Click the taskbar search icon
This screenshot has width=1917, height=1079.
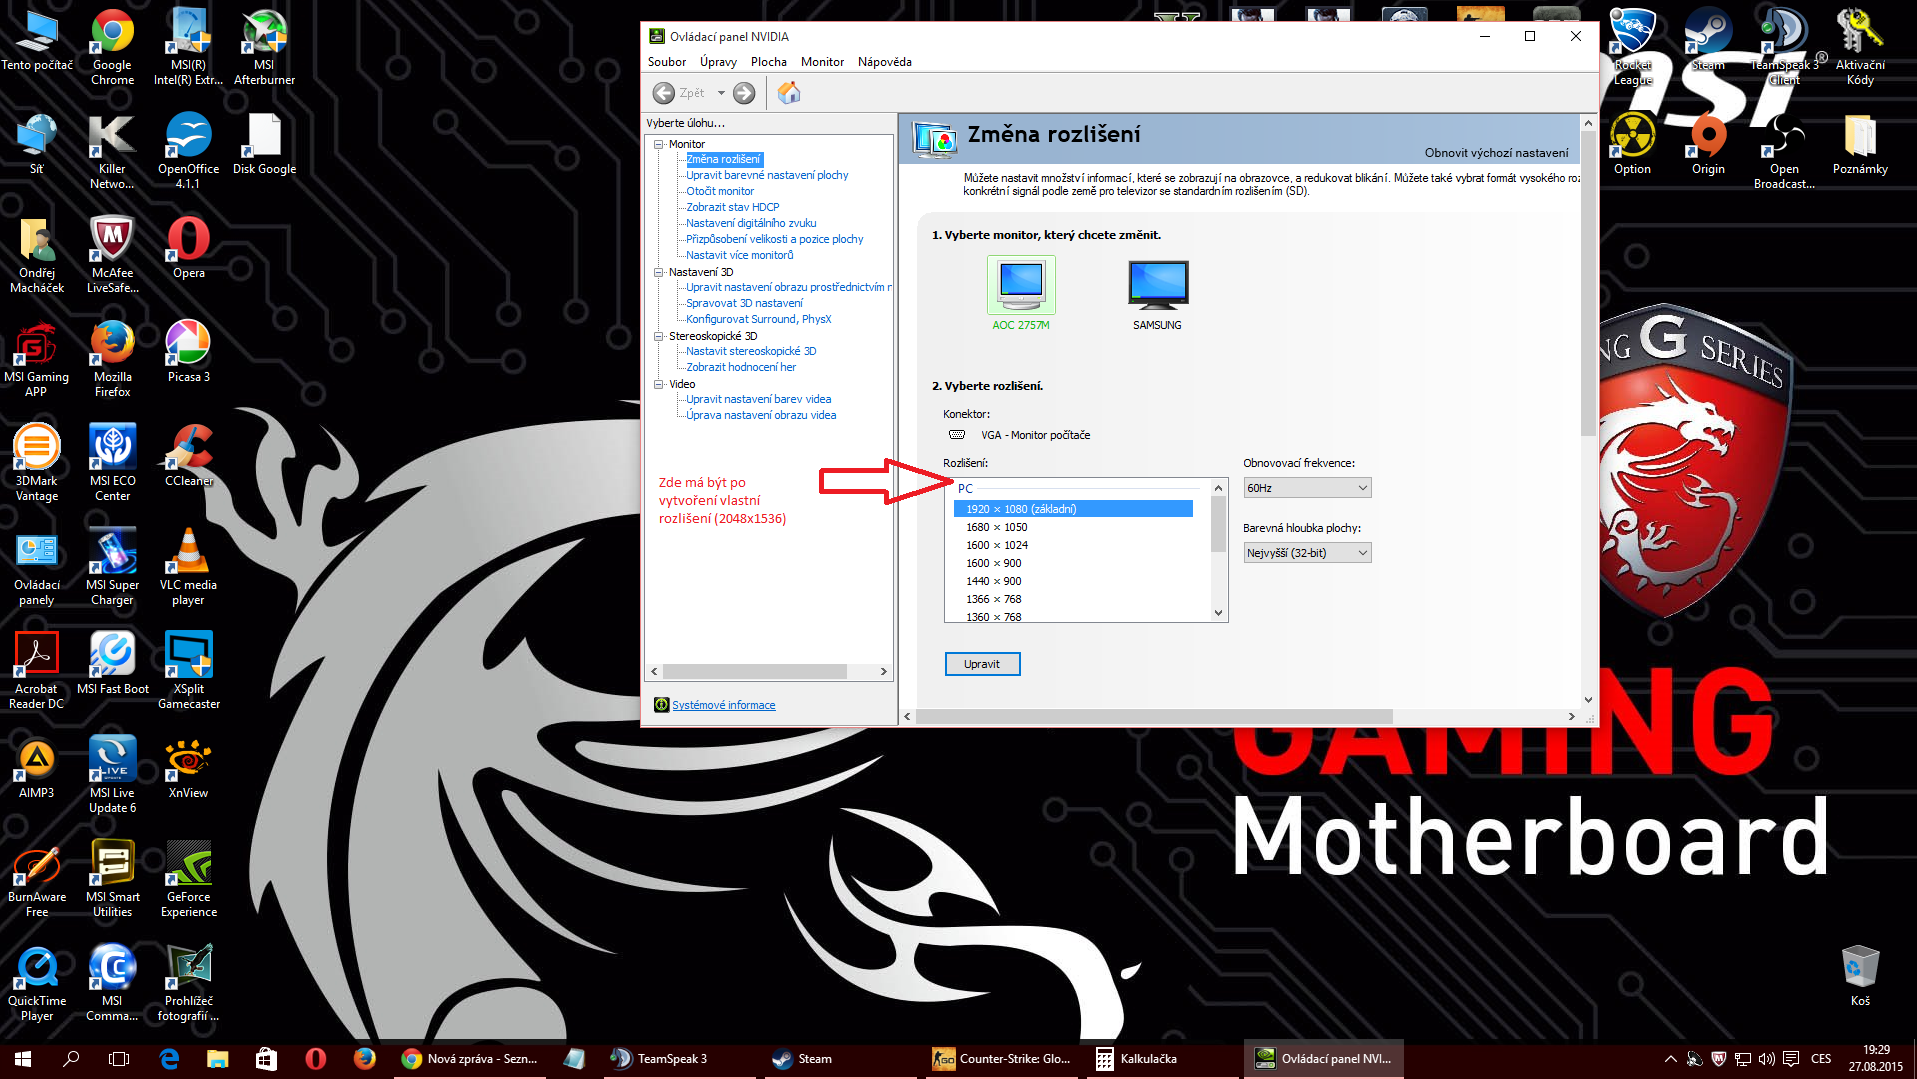tap(71, 1058)
